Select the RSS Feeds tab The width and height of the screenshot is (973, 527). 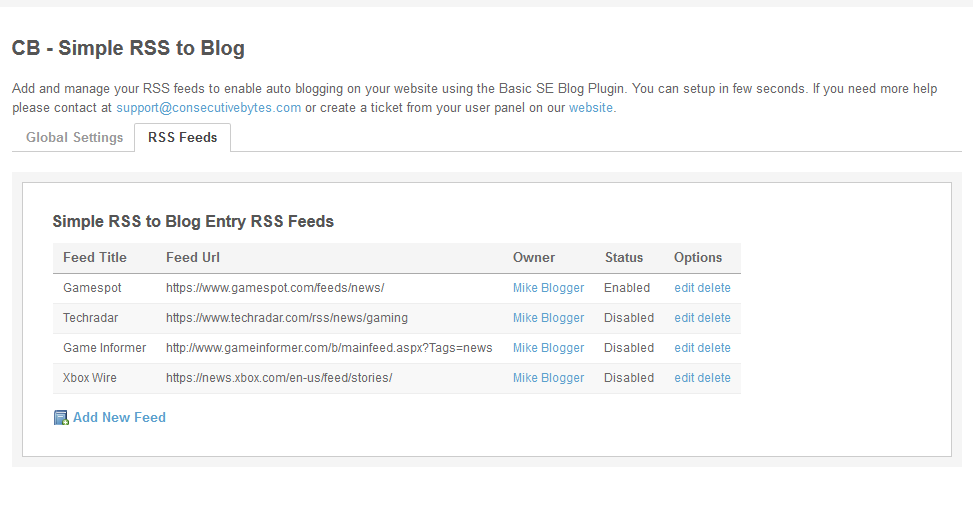tap(182, 138)
